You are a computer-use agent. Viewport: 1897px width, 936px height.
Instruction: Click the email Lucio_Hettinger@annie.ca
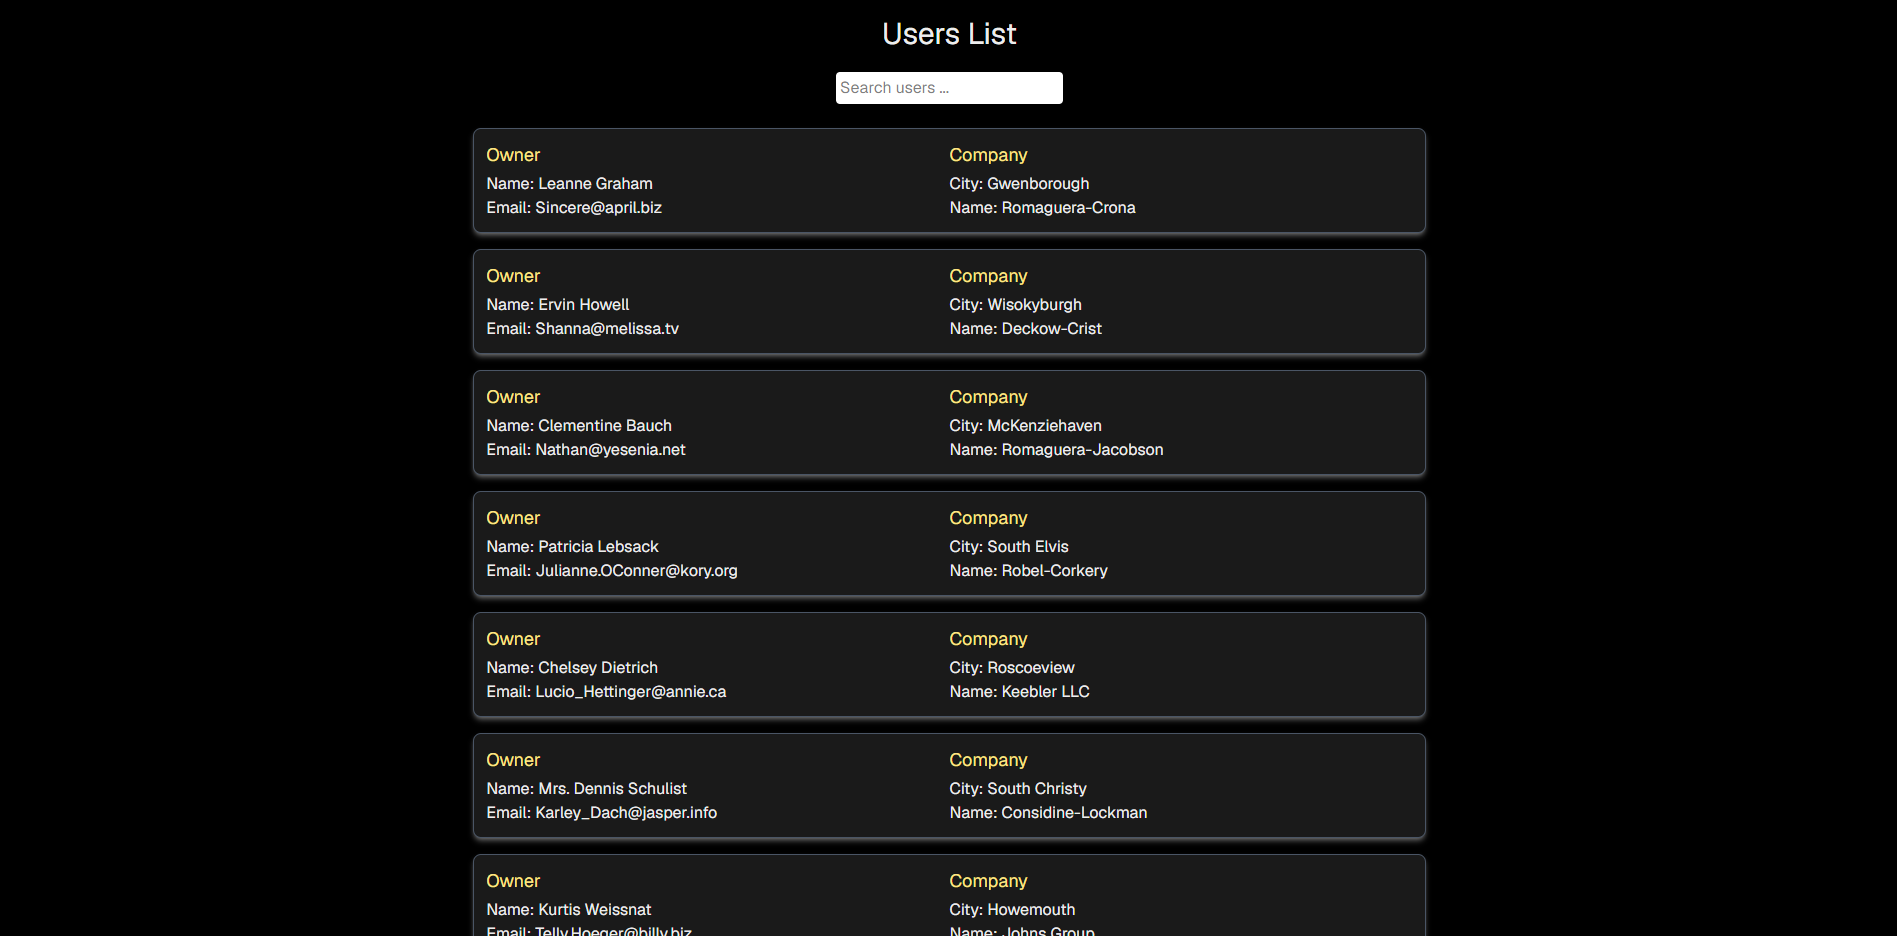(631, 692)
